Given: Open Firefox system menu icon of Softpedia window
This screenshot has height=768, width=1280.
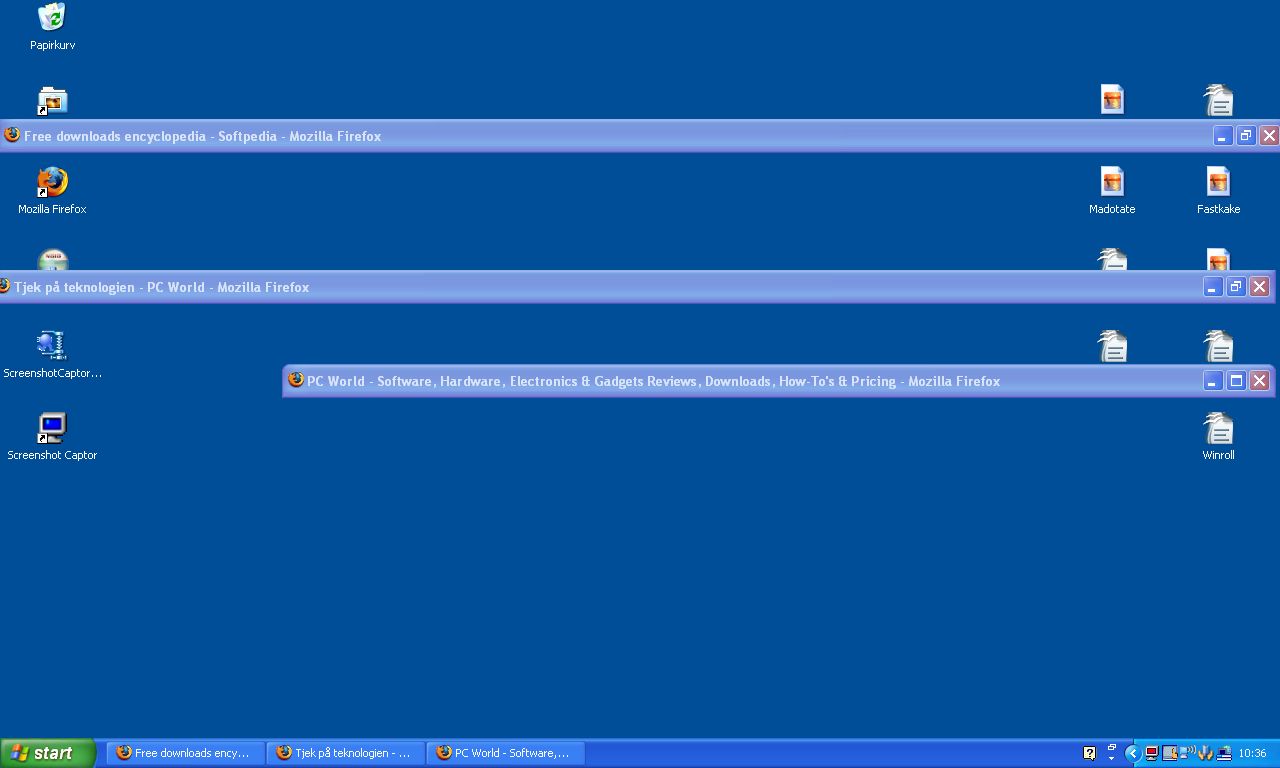Looking at the screenshot, I should tap(12, 135).
